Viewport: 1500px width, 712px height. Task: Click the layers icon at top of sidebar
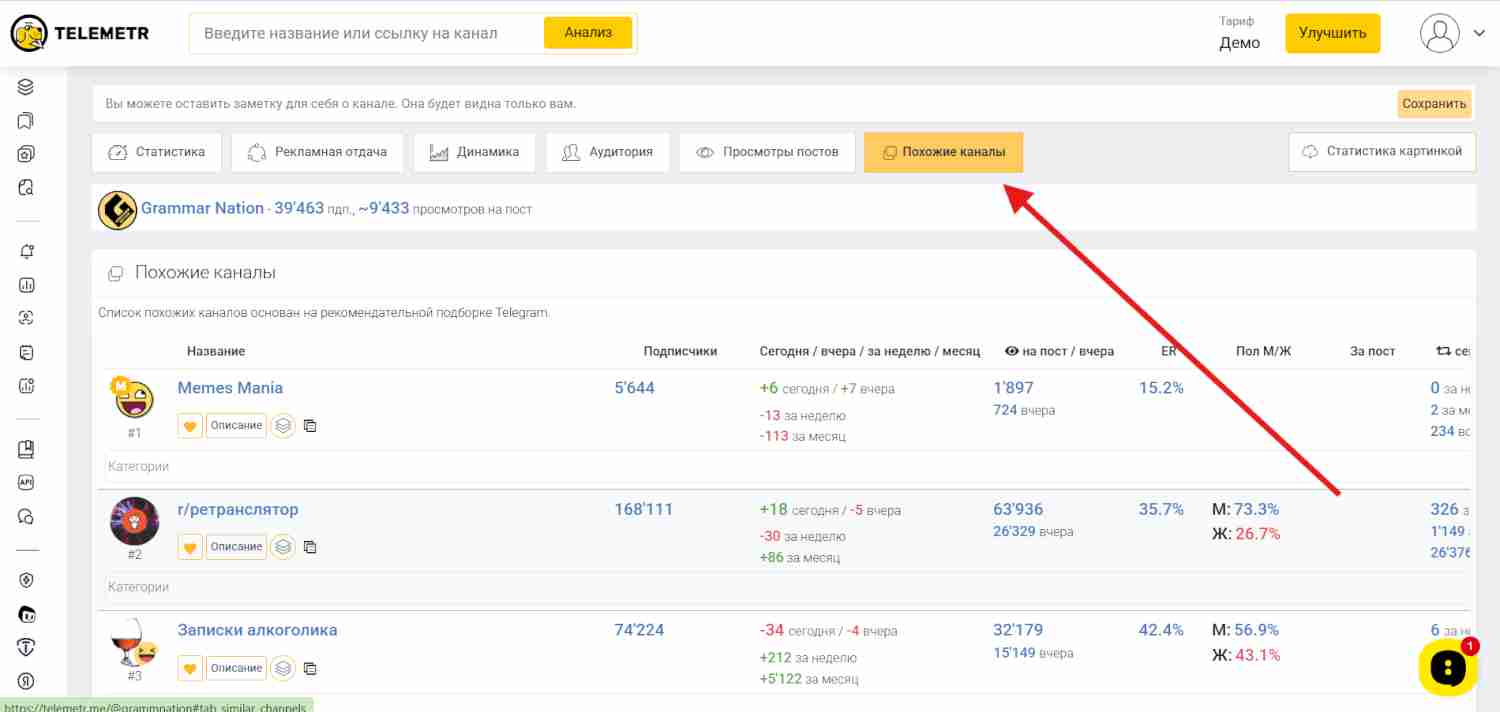coord(26,87)
